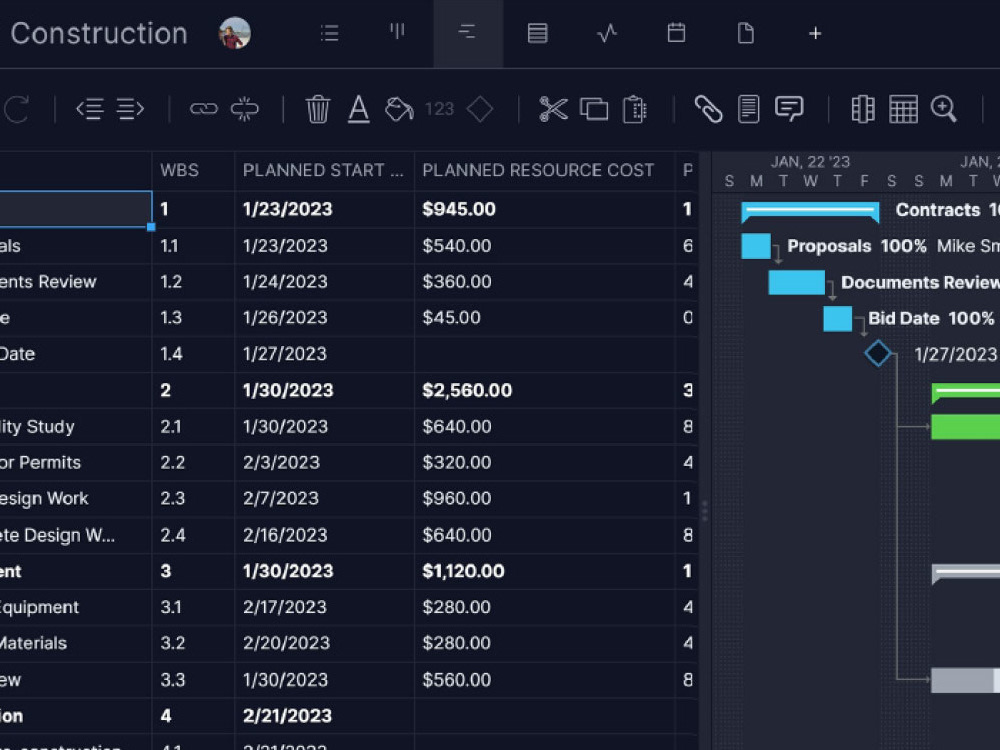Paste with the clipboard icon
This screenshot has width=1000, height=750.
(635, 109)
